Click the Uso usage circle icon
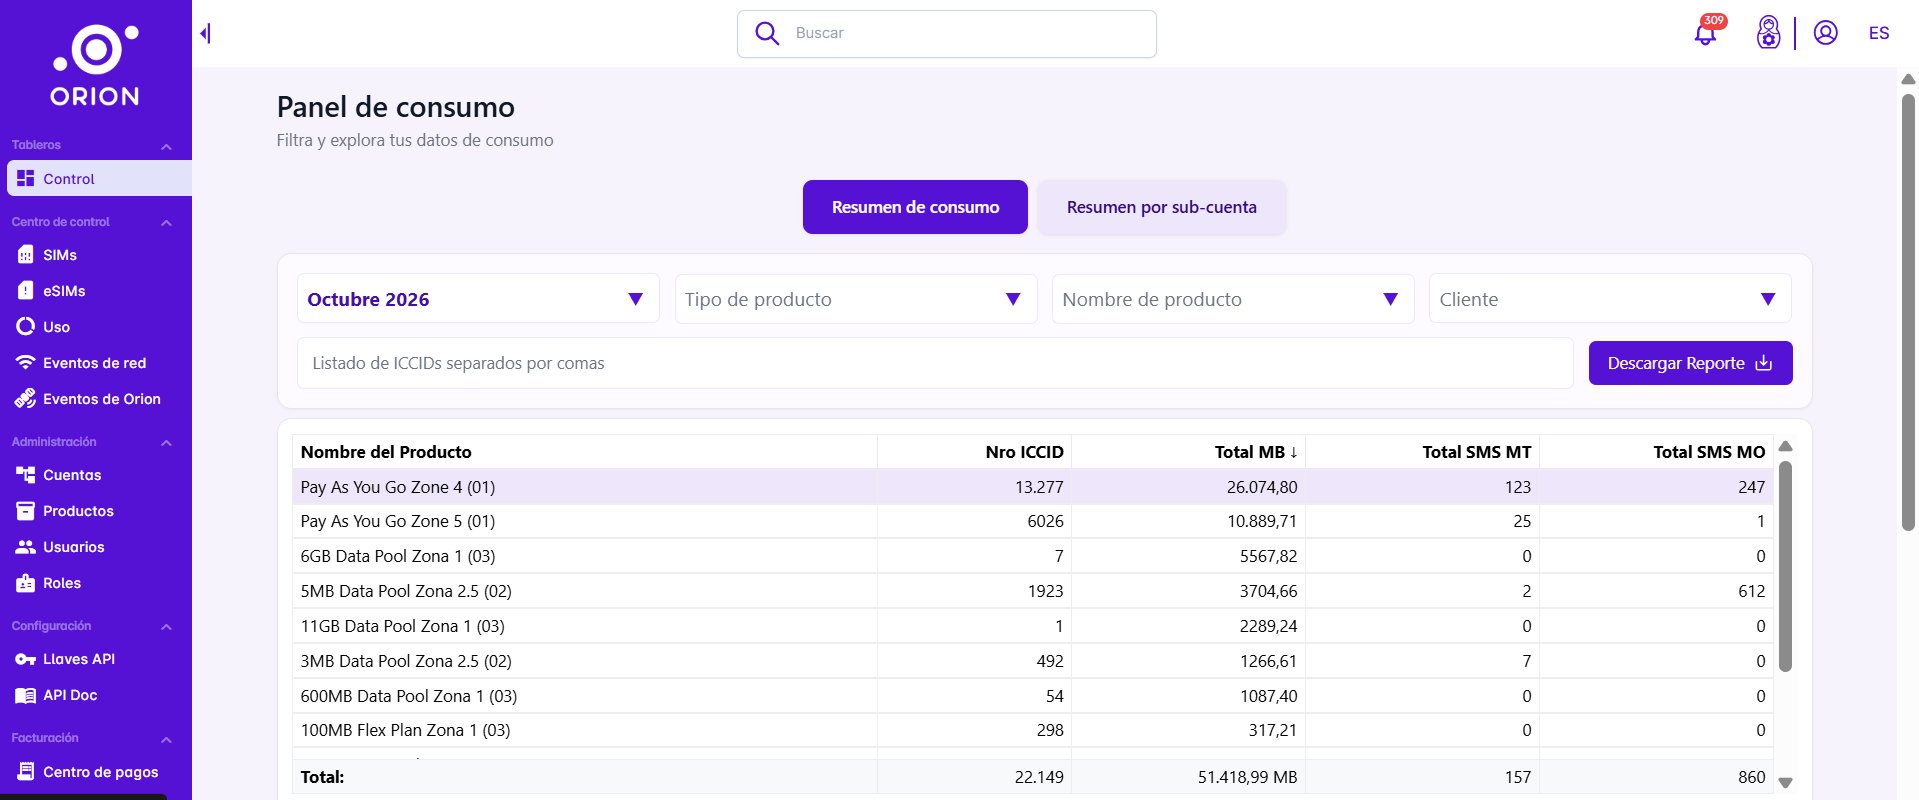The image size is (1919, 800). pyautogui.click(x=26, y=326)
